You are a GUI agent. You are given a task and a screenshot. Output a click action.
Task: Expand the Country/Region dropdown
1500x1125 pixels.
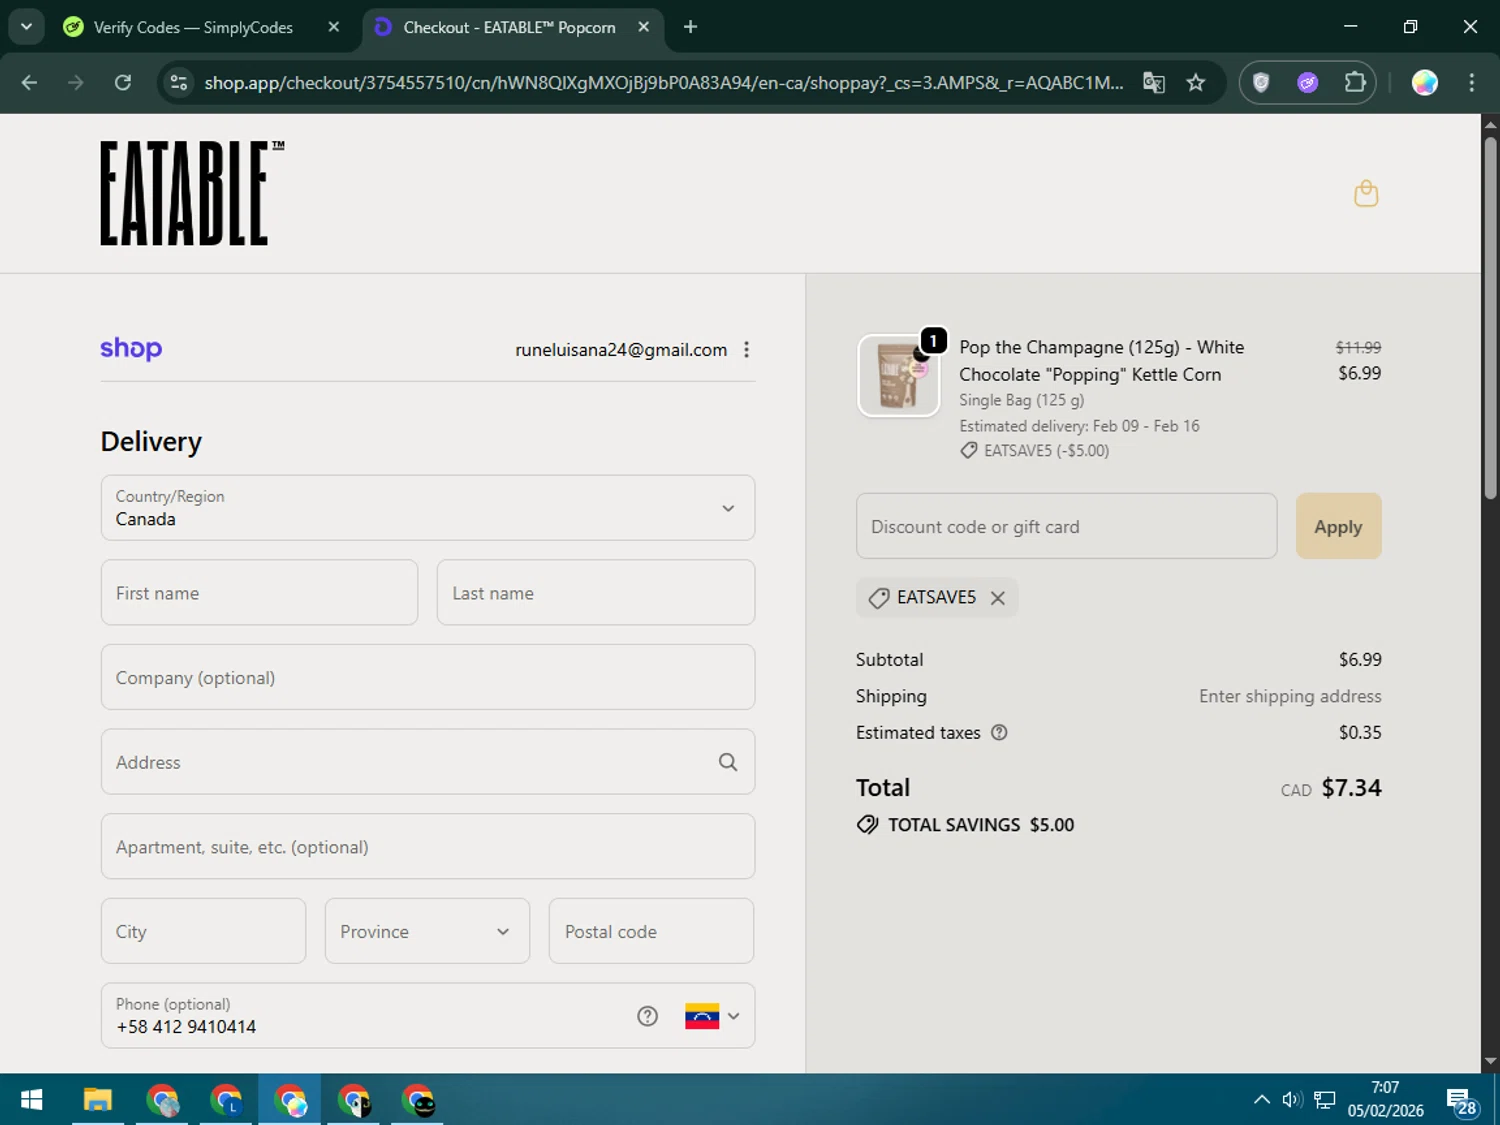point(428,508)
